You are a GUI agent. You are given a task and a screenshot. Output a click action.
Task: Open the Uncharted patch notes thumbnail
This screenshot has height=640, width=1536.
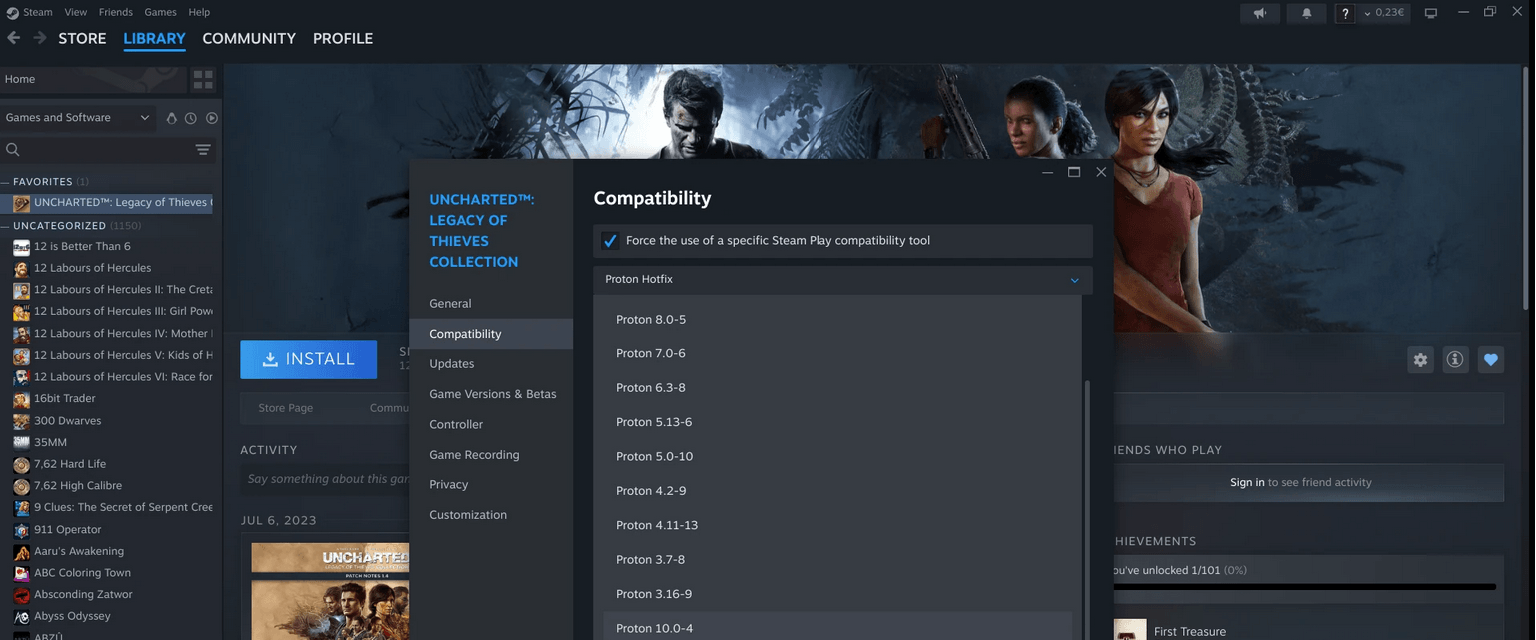click(330, 592)
